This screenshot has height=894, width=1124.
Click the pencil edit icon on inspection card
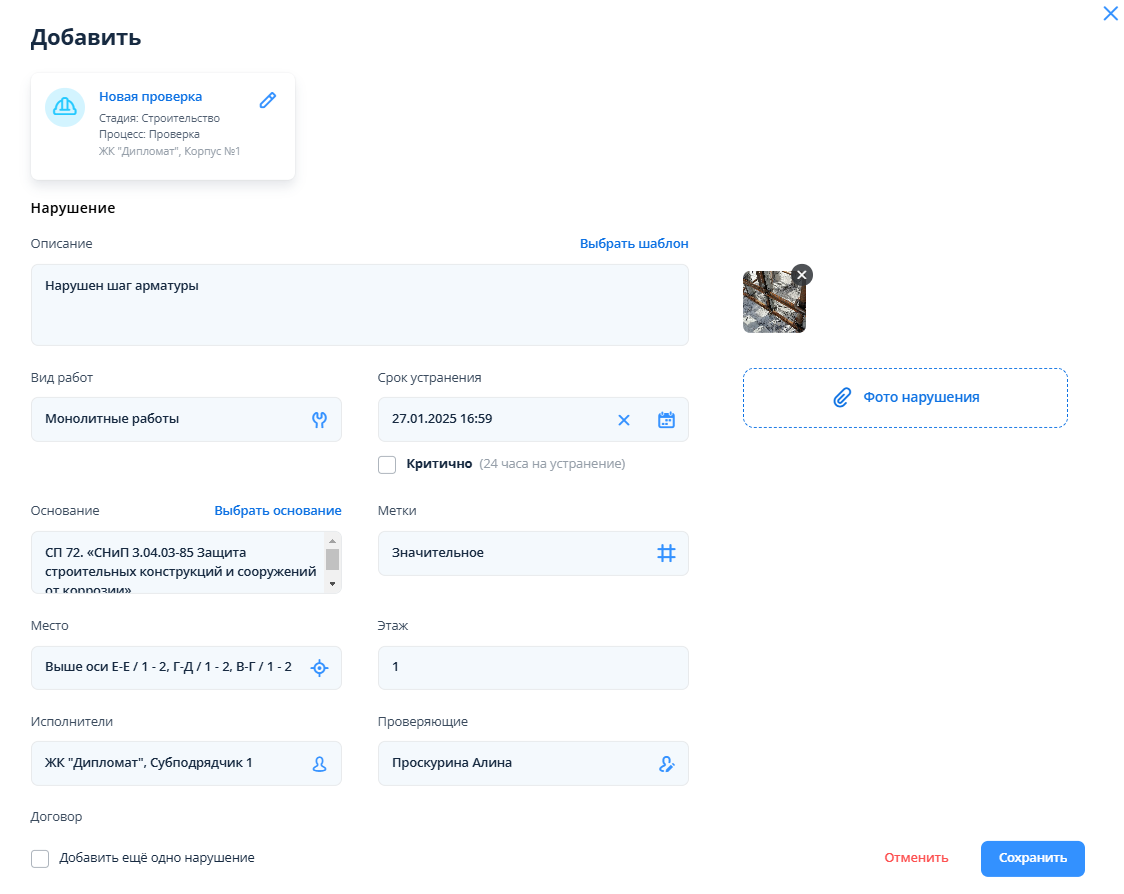pyautogui.click(x=267, y=100)
